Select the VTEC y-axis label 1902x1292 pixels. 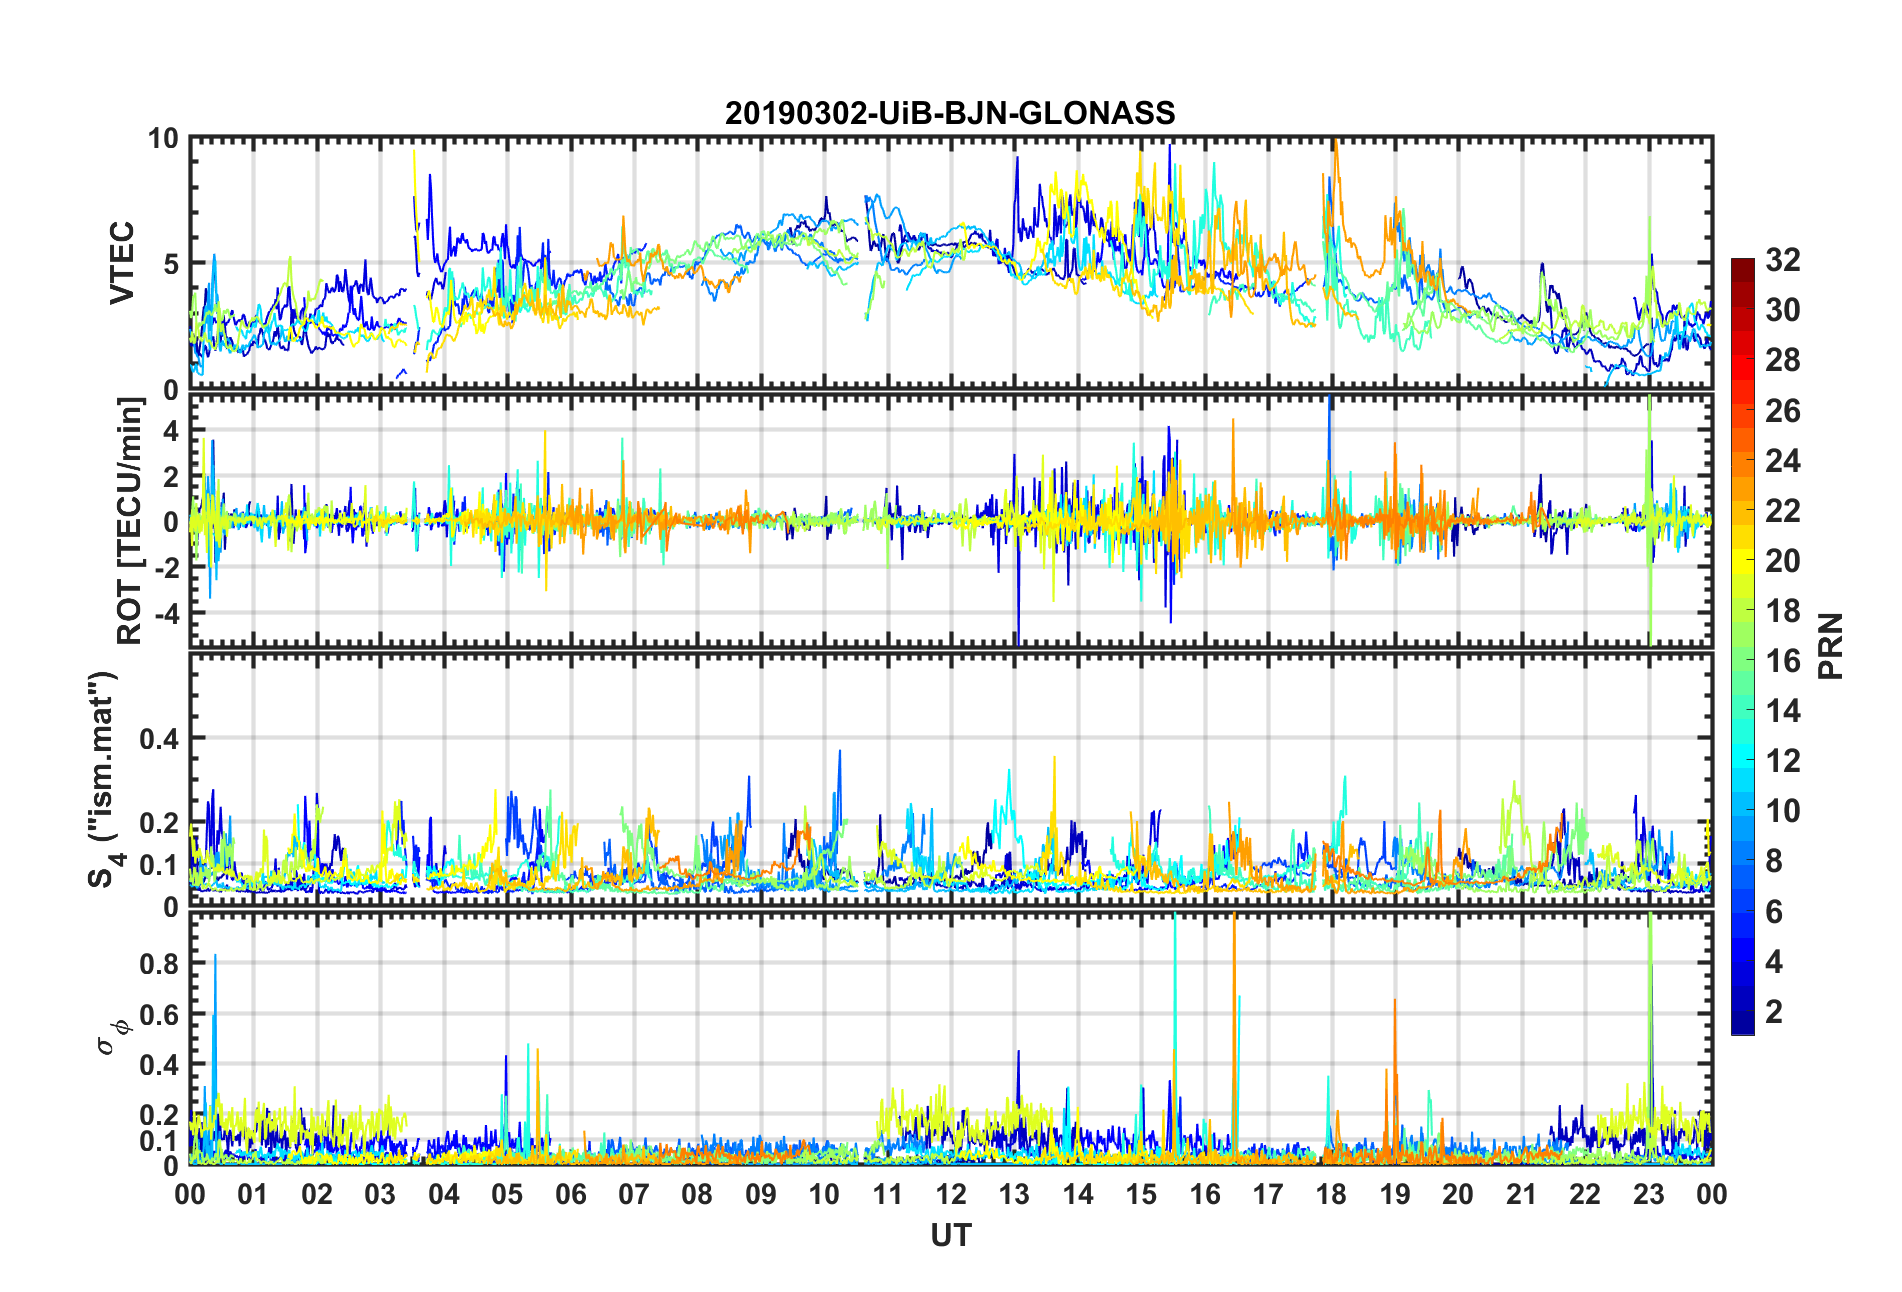tap(122, 263)
